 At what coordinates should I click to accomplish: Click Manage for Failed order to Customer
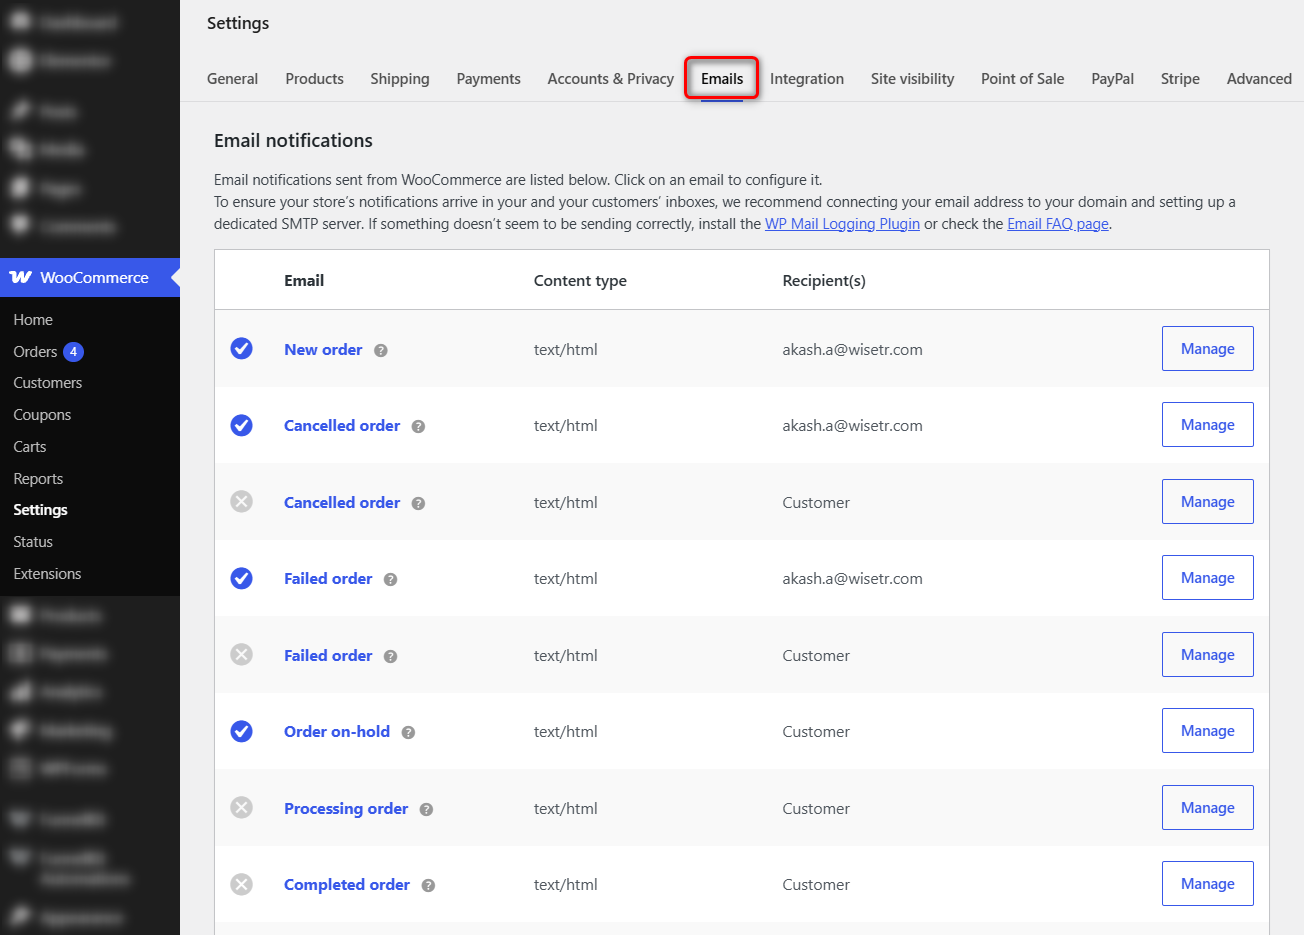point(1207,654)
